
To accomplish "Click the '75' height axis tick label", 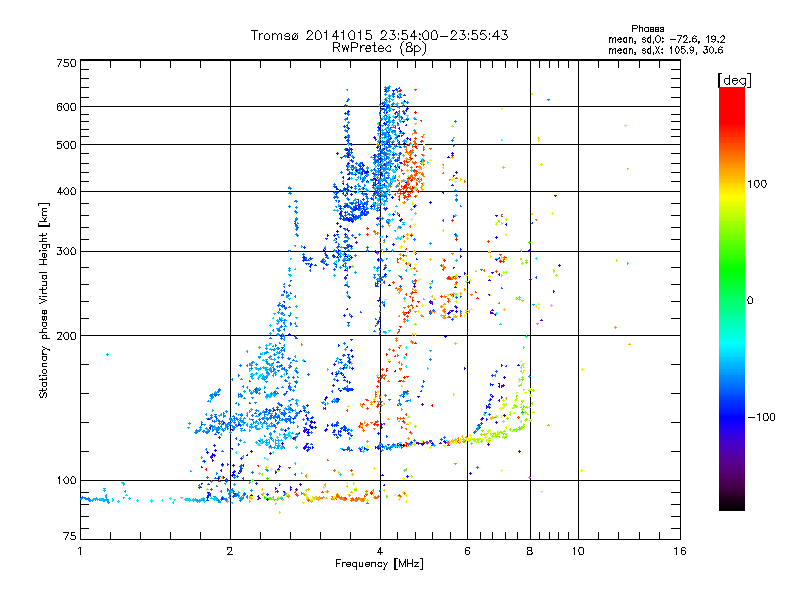I will 70,536.
